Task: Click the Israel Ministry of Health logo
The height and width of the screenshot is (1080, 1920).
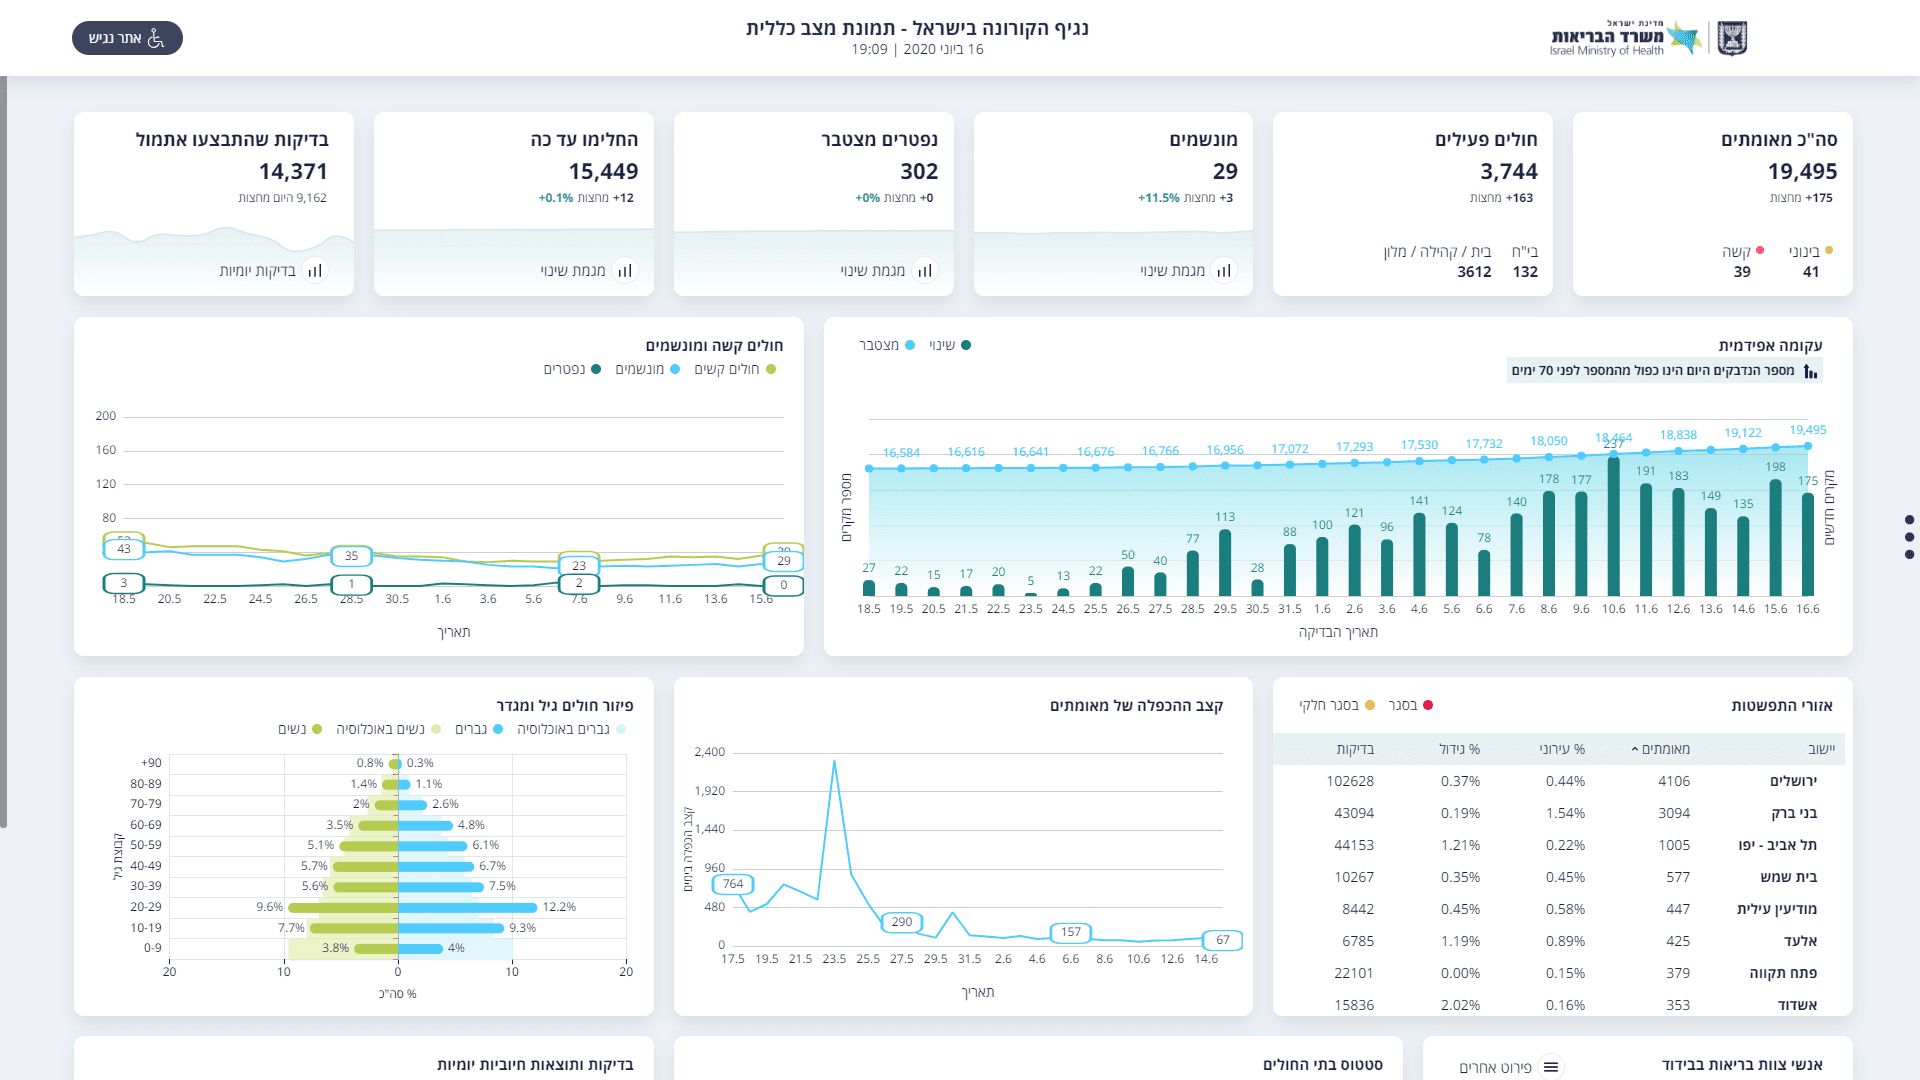Action: pyautogui.click(x=1625, y=38)
